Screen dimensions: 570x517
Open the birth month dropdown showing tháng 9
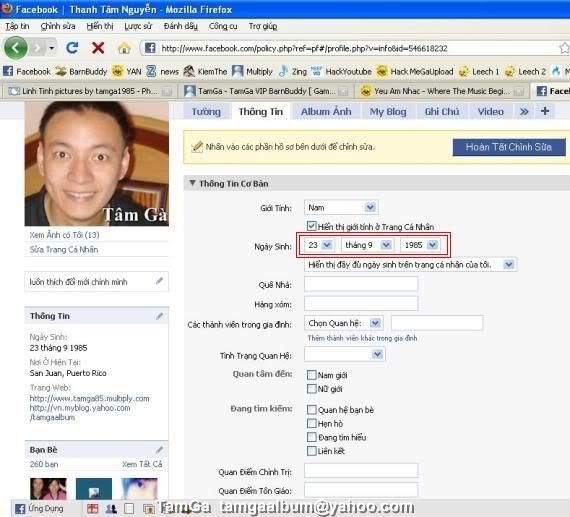(368, 245)
